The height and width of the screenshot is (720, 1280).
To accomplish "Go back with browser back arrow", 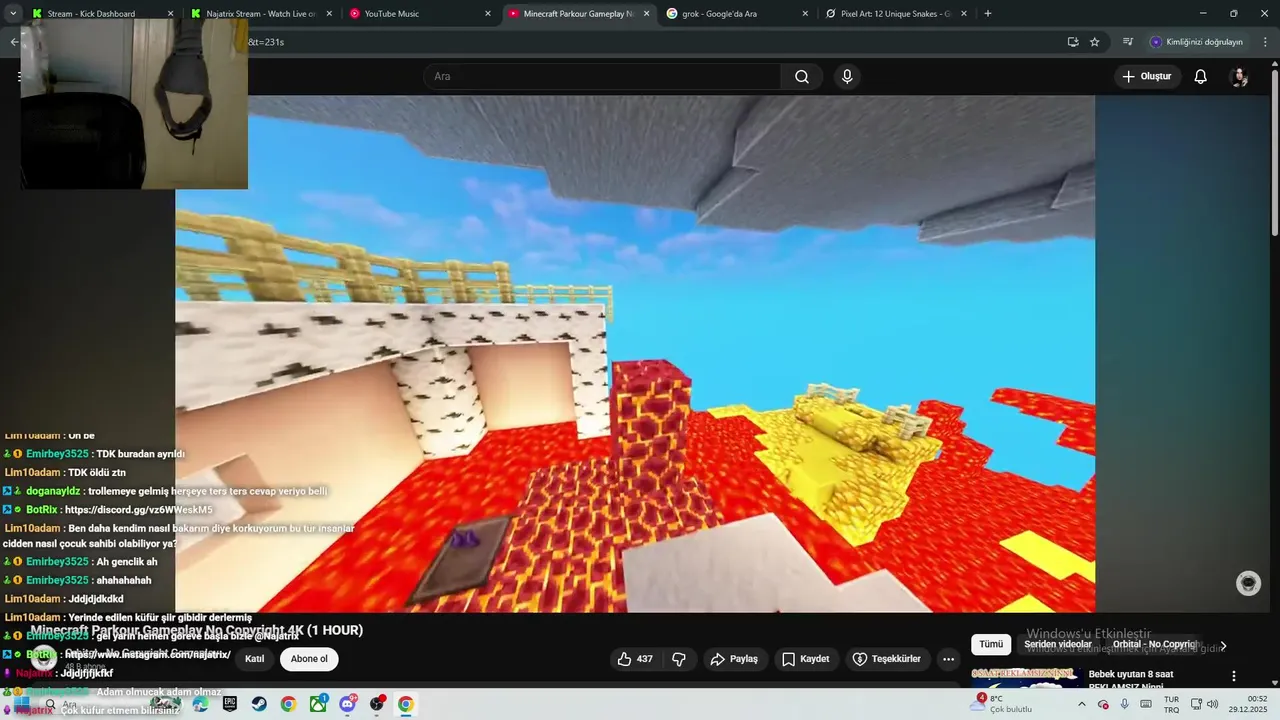I will pos(14,42).
